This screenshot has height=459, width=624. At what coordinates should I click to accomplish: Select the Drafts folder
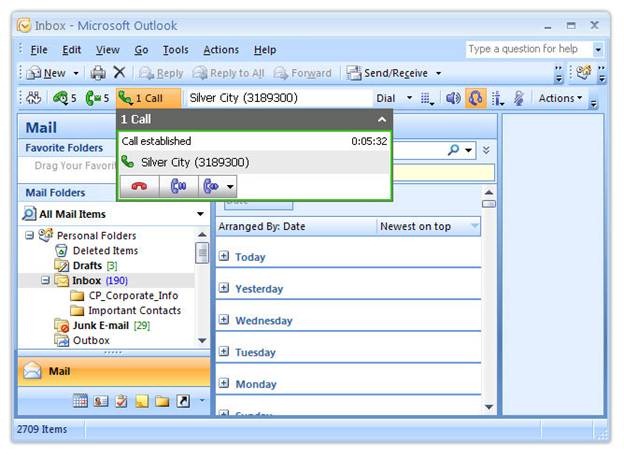click(86, 266)
